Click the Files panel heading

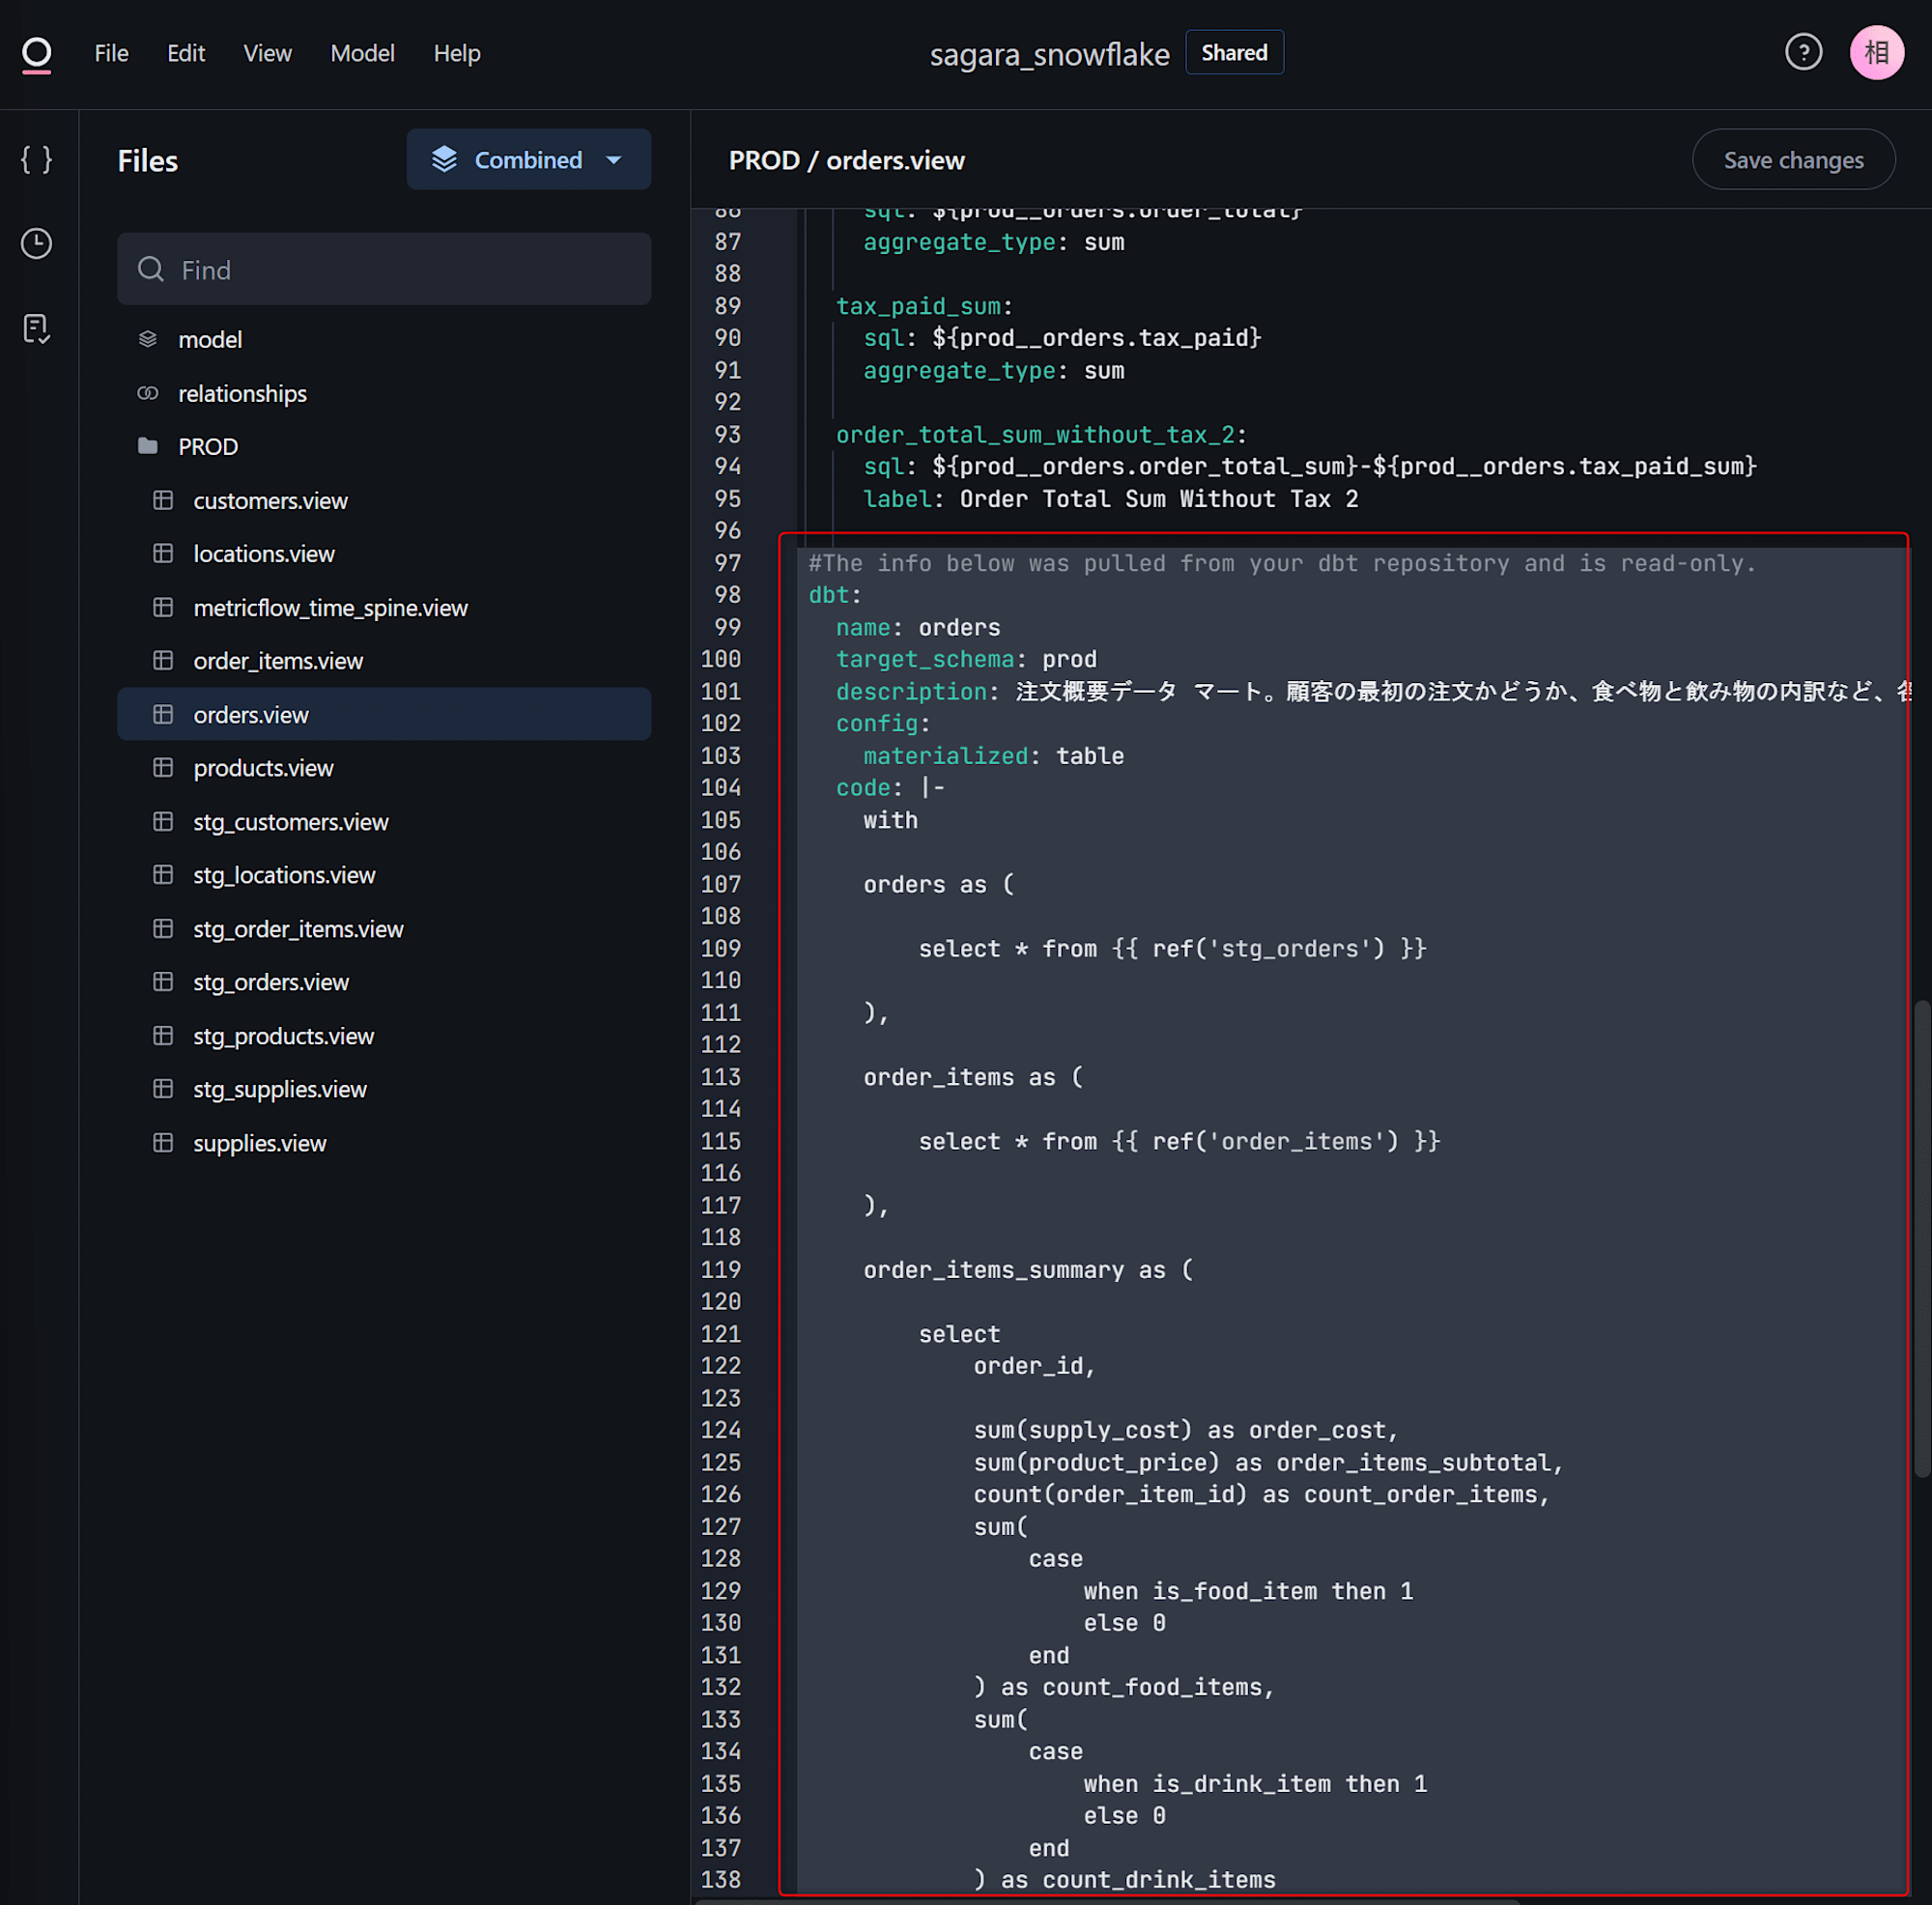point(148,160)
